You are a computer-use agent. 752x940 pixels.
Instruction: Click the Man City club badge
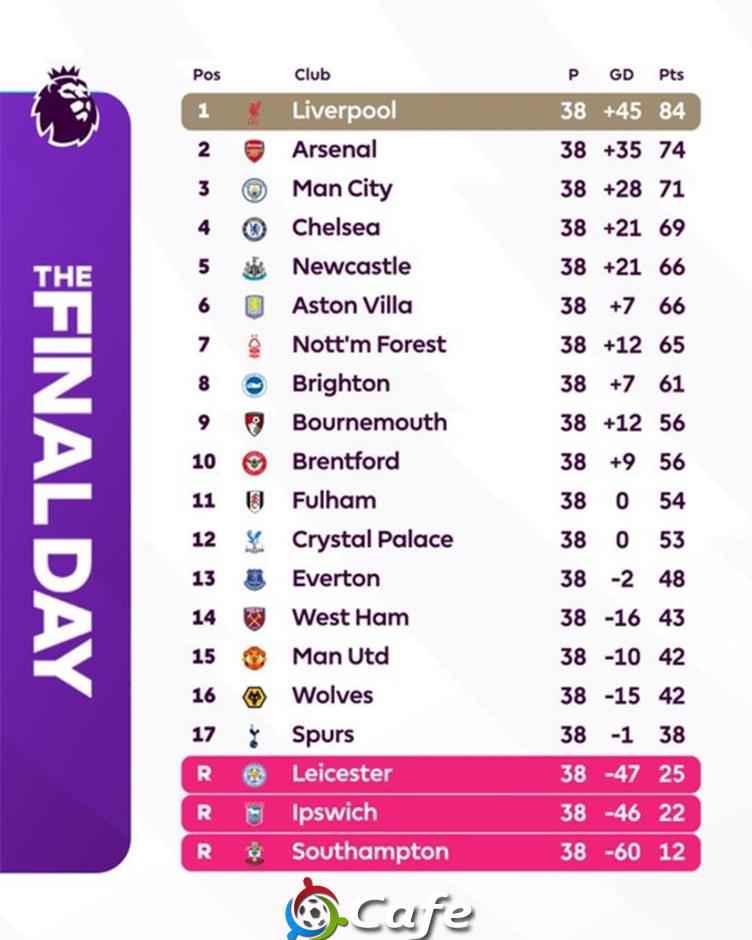point(254,190)
